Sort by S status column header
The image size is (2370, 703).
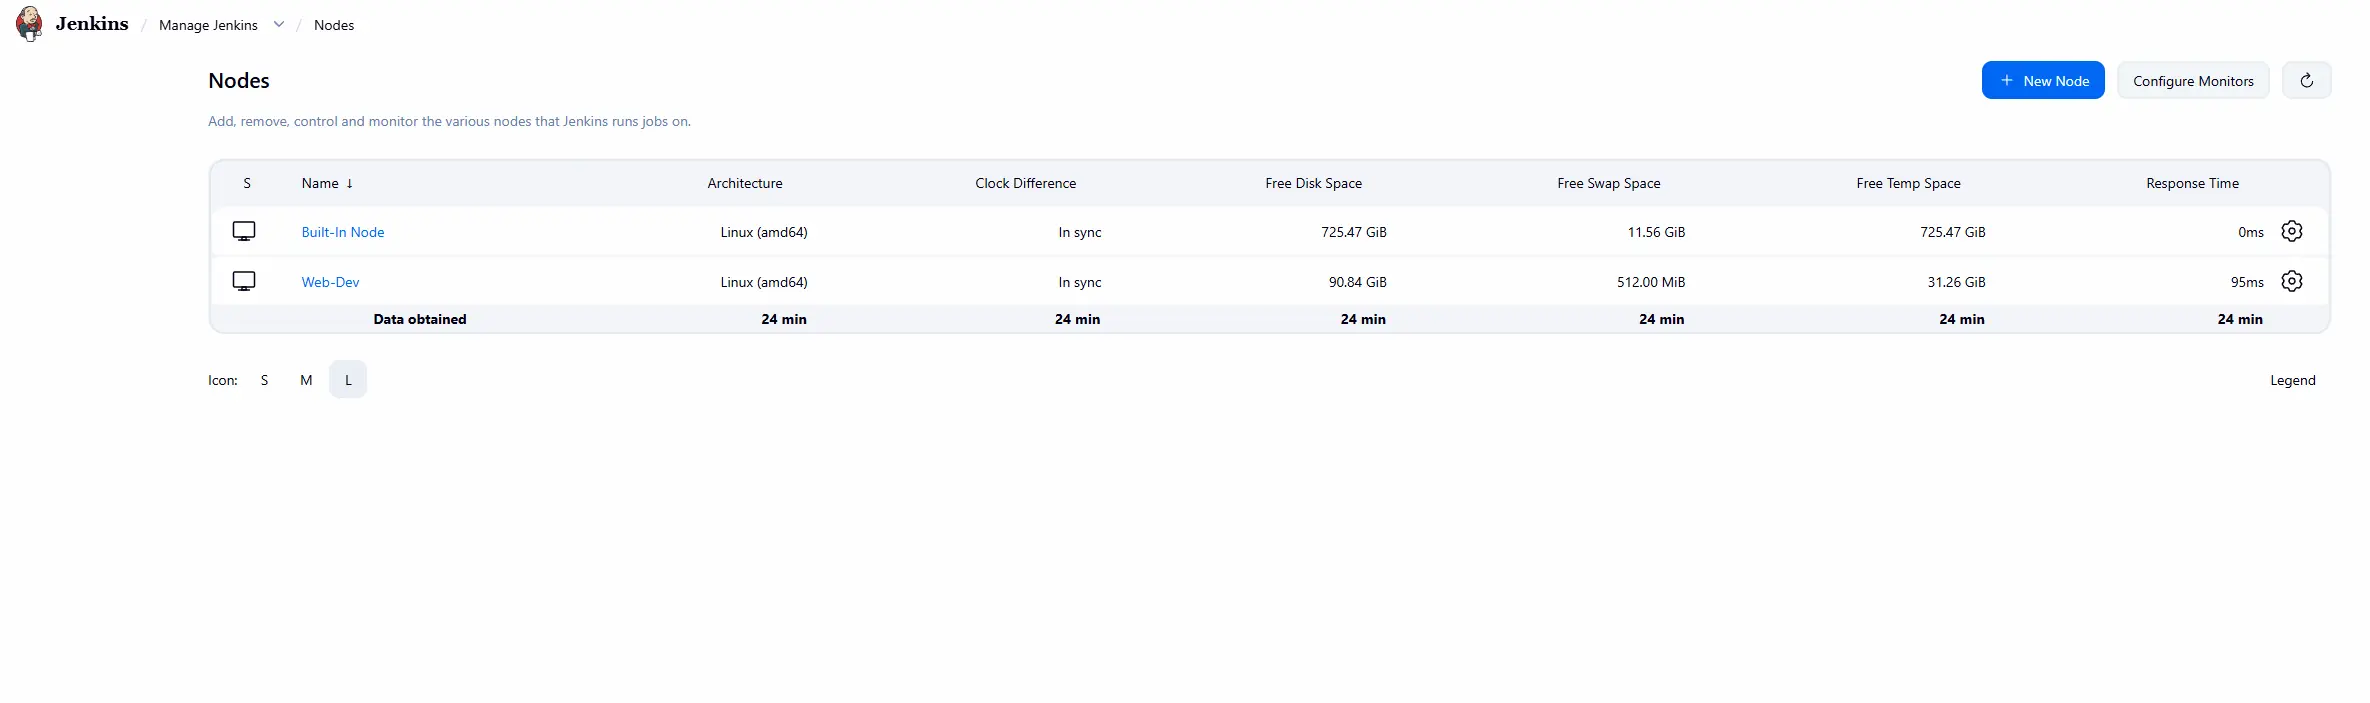click(247, 183)
